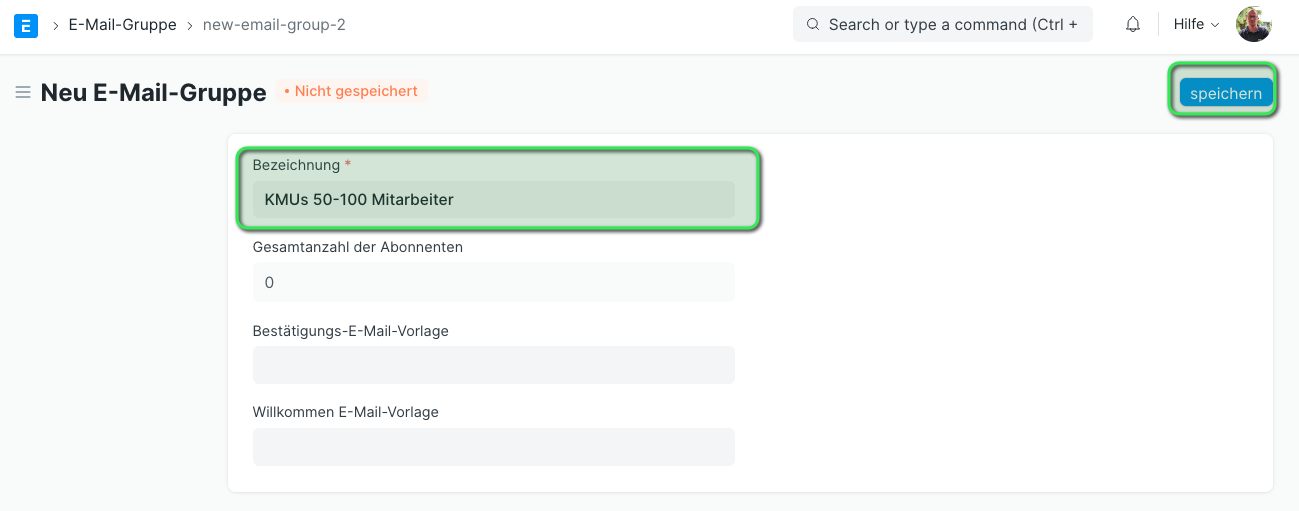The height and width of the screenshot is (511, 1299).
Task: Toggle sidebar with the hamburger icon
Action: (23, 92)
